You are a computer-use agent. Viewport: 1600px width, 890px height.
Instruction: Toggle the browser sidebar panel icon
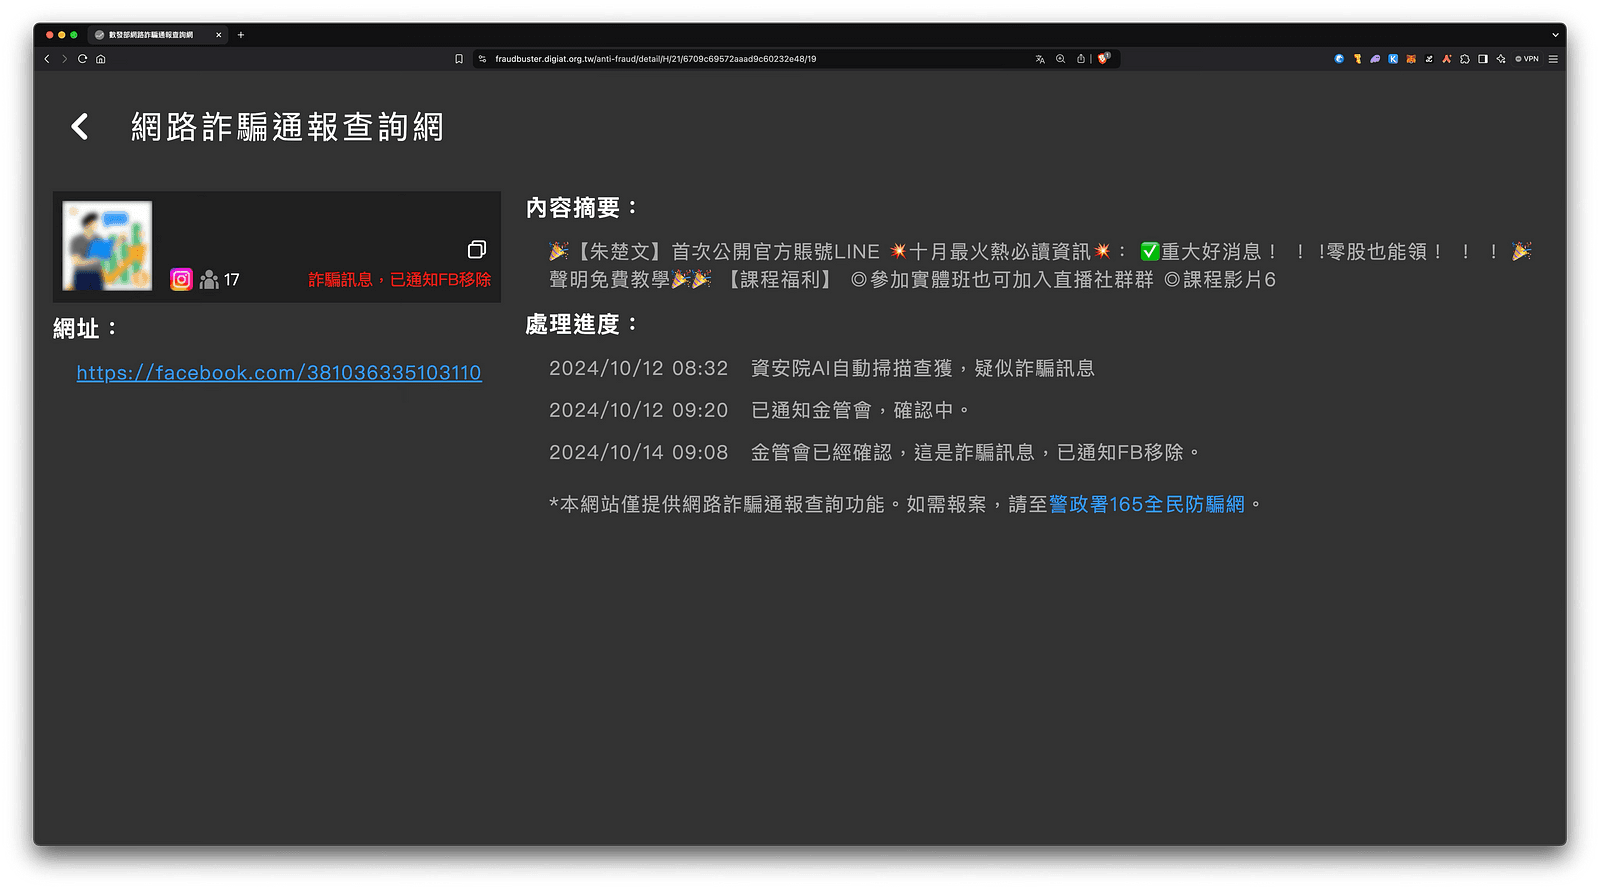pos(1483,59)
